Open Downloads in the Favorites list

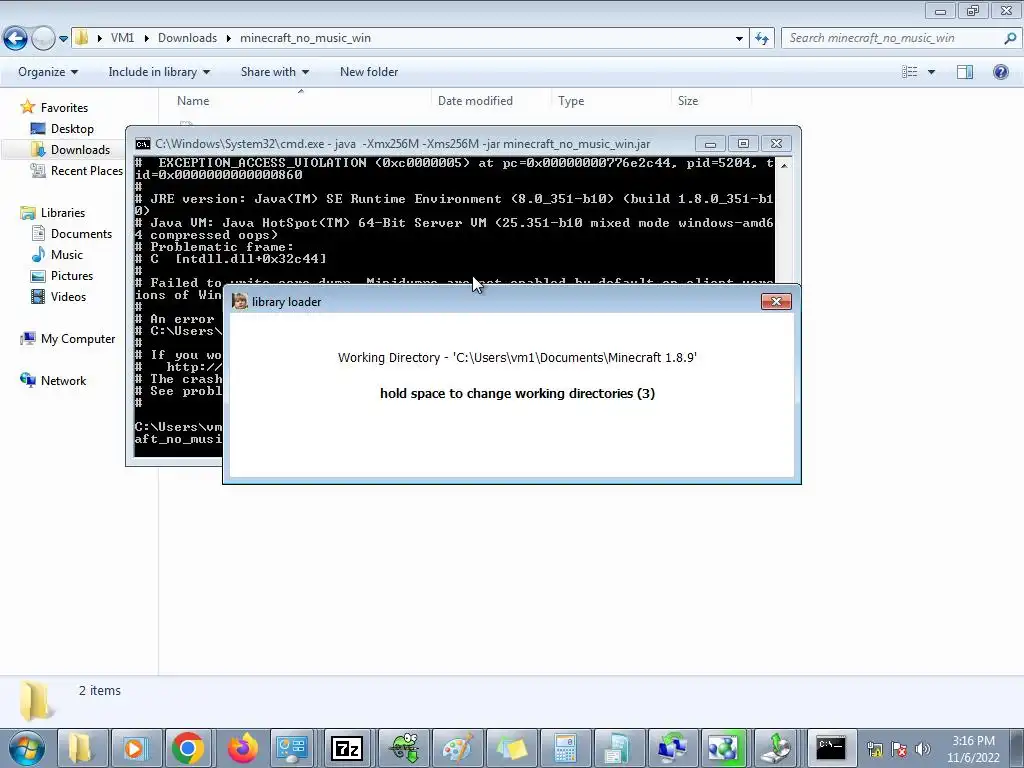coord(80,150)
